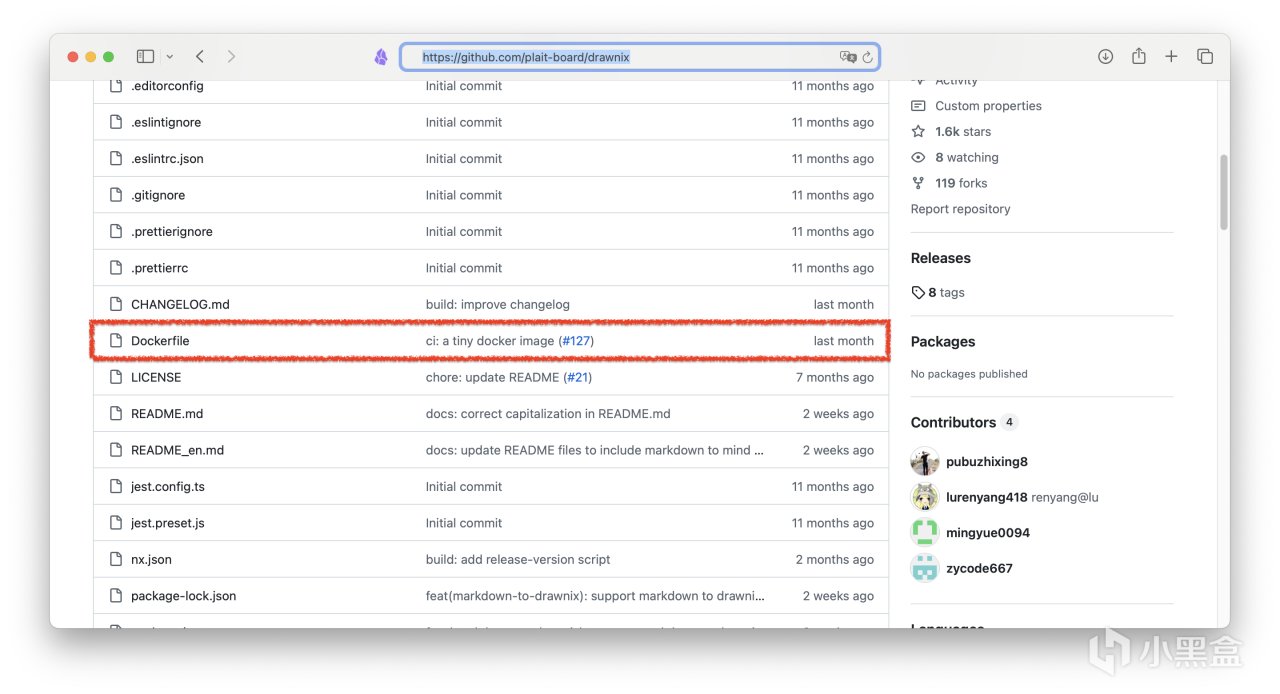Open the Releases heading link
The height and width of the screenshot is (694, 1280).
(940, 258)
